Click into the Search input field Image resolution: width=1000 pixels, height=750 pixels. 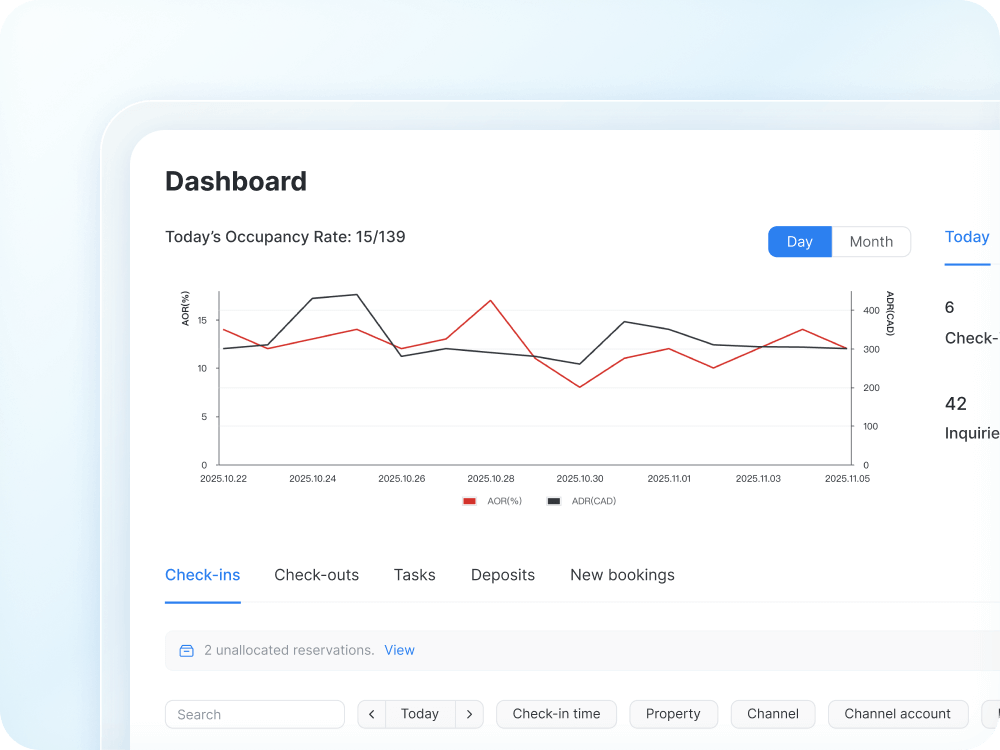coord(255,714)
